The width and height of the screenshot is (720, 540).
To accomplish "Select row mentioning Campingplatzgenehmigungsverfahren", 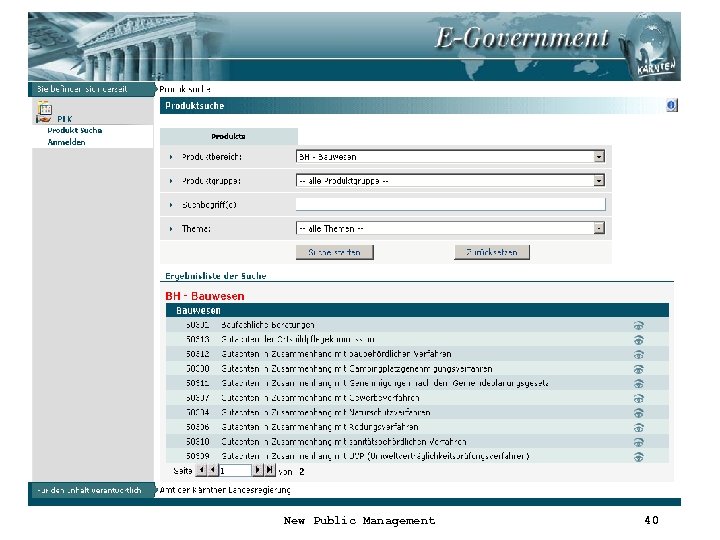I will coord(417,369).
